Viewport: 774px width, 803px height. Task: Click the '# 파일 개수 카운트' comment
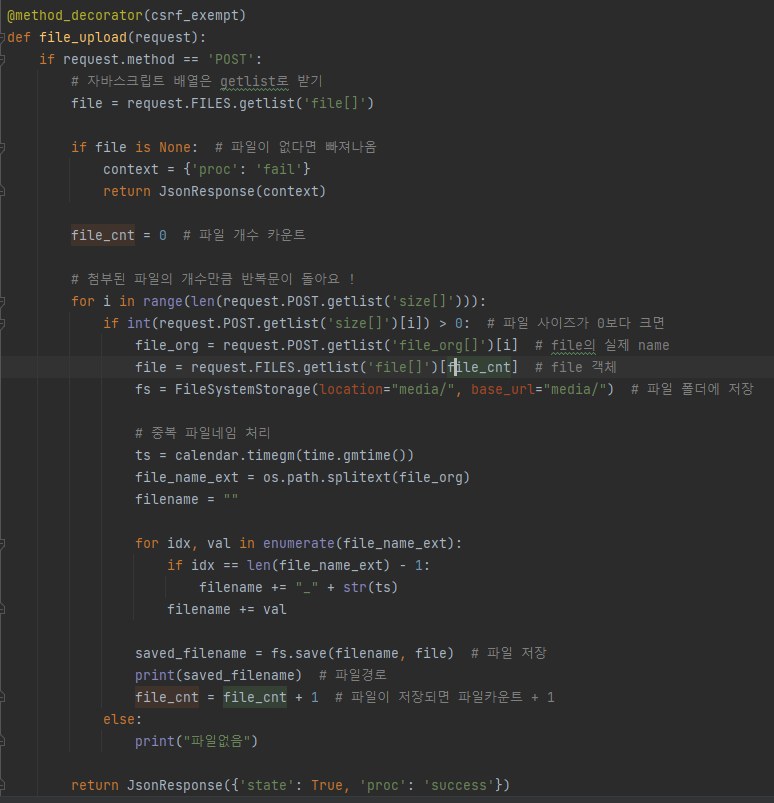244,236
